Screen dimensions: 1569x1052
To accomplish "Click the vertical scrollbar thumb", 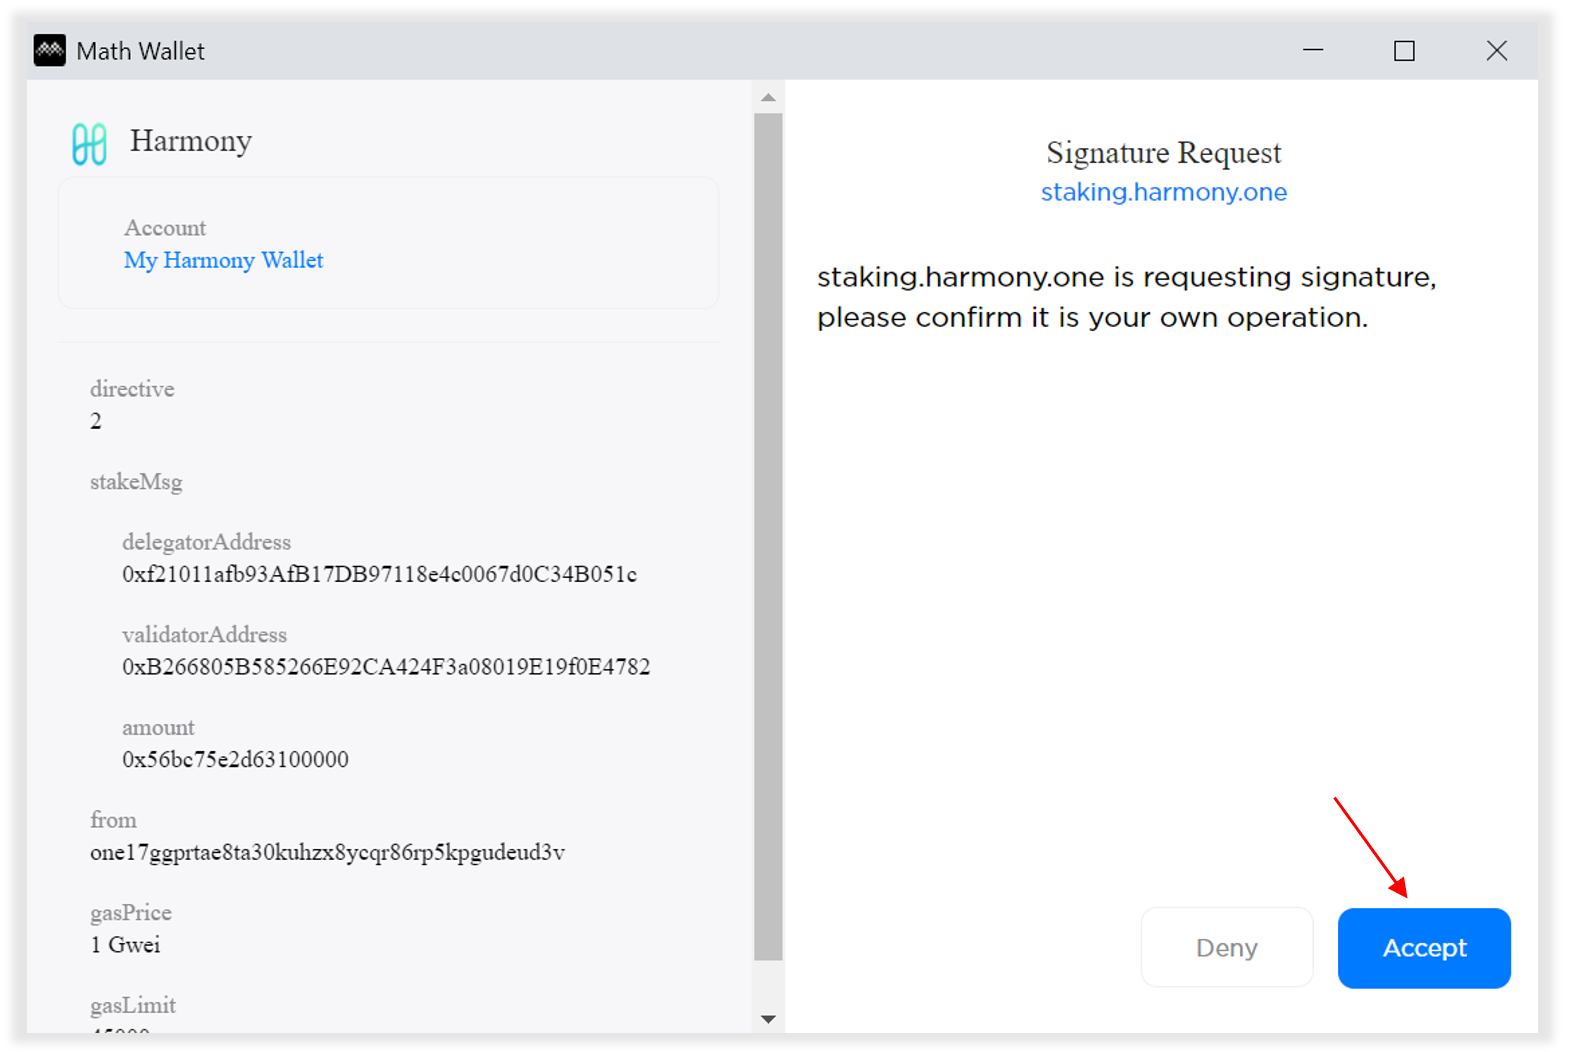I will pos(768,537).
